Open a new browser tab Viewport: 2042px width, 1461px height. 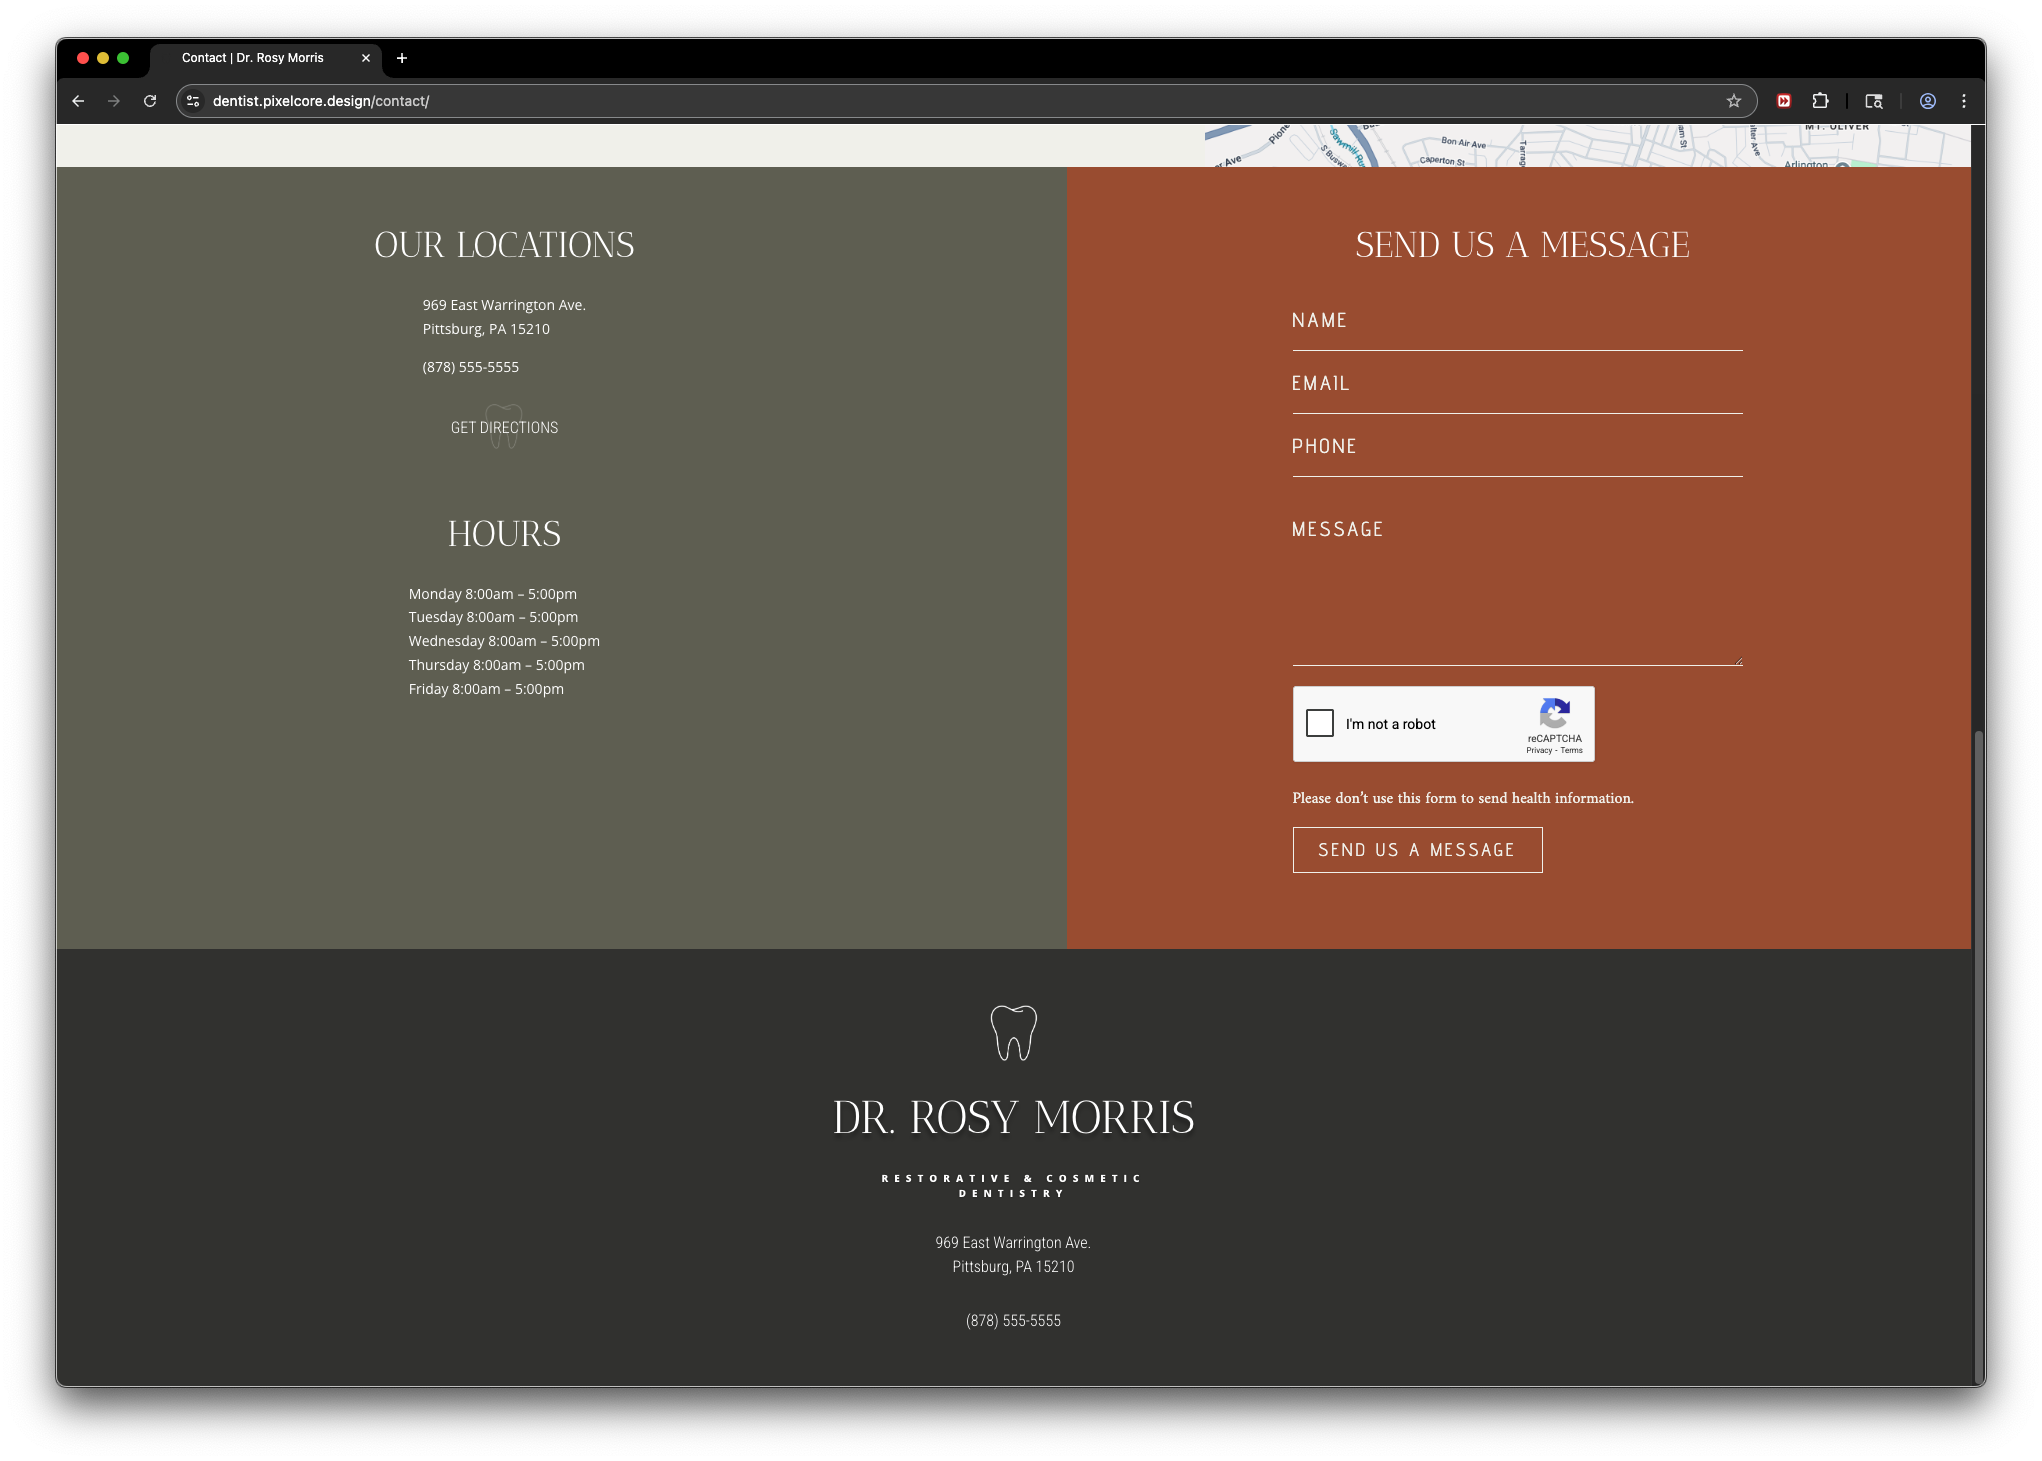pos(402,58)
